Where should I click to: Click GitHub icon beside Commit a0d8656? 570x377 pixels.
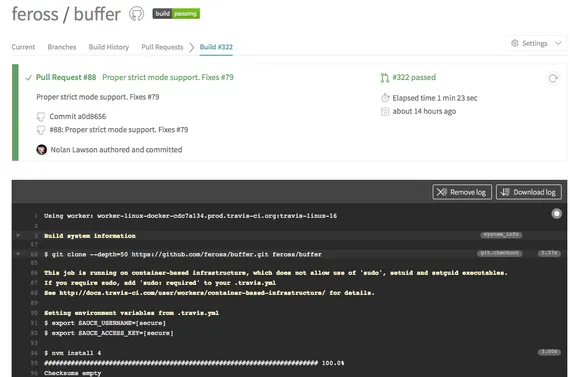point(41,117)
